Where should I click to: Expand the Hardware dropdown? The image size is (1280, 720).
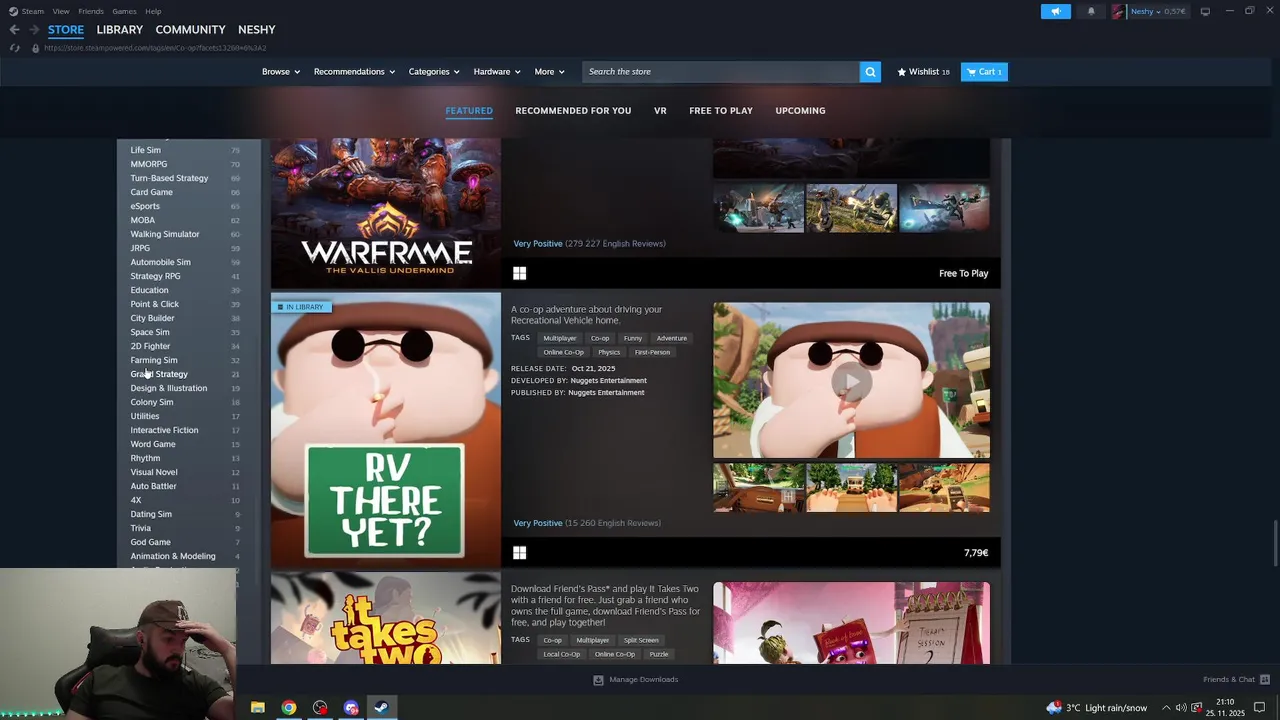497,72
